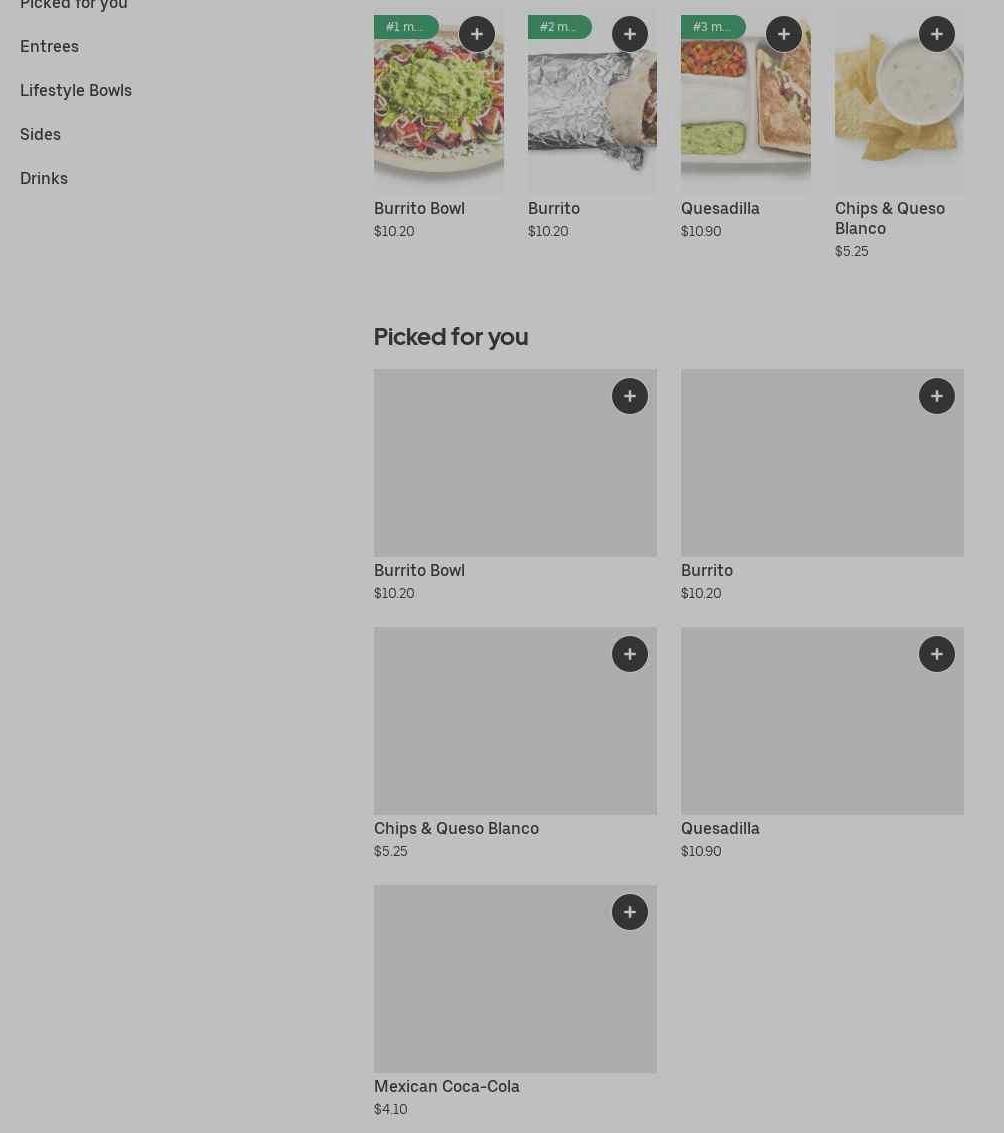Click the green #1 most liked badge
Image resolution: width=1004 pixels, height=1133 pixels.
click(x=405, y=27)
